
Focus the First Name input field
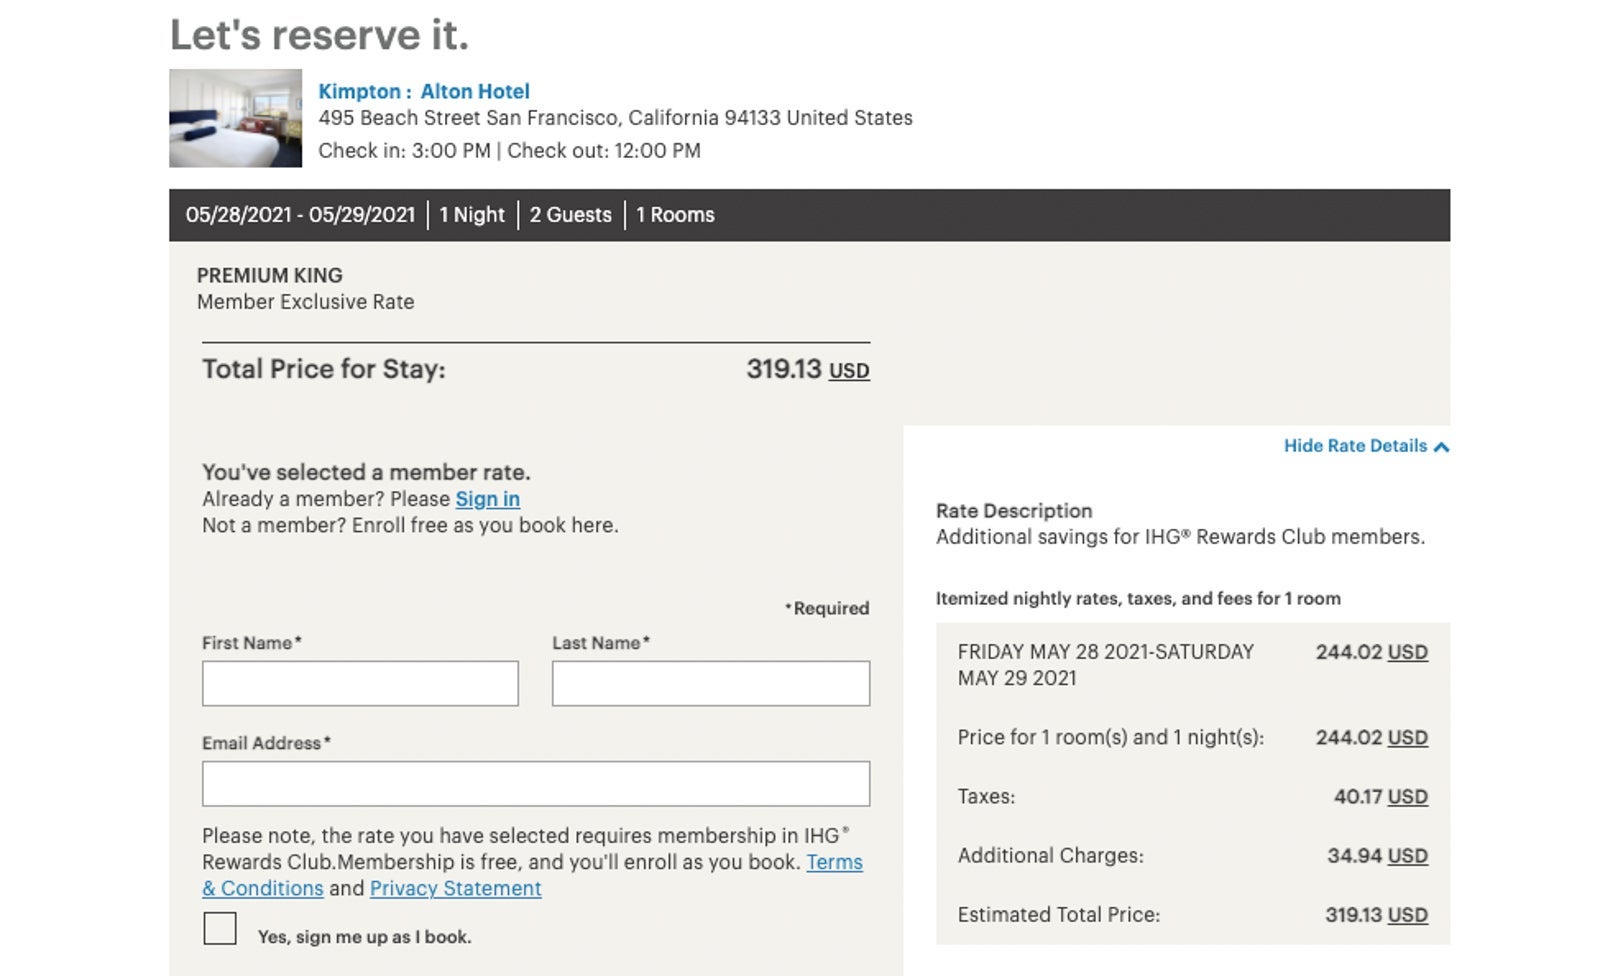click(360, 684)
